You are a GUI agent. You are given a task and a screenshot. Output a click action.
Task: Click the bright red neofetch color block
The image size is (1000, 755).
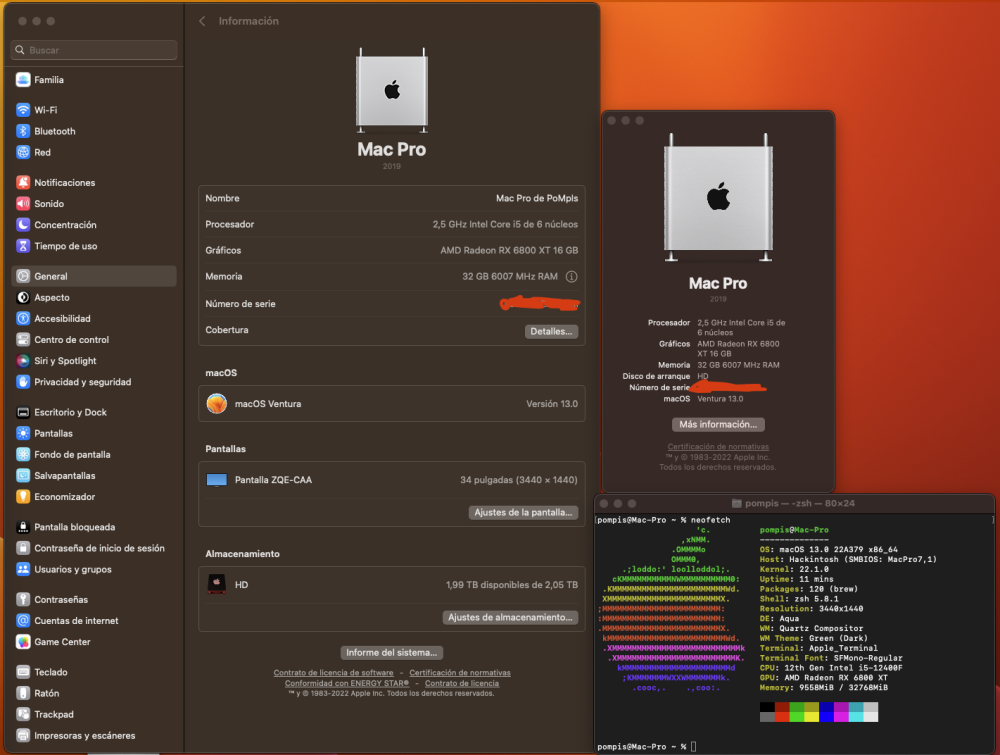point(782,717)
